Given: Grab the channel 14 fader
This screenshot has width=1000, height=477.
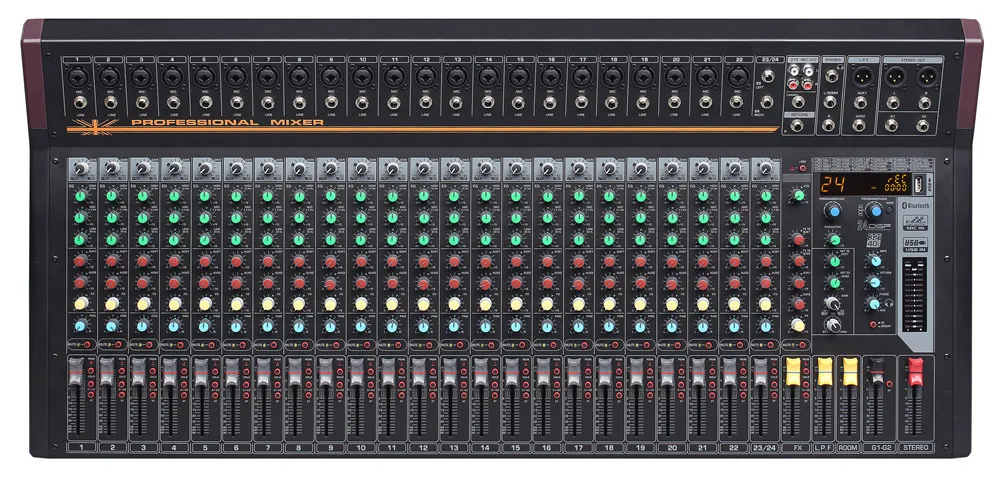Looking at the screenshot, I should tap(480, 372).
